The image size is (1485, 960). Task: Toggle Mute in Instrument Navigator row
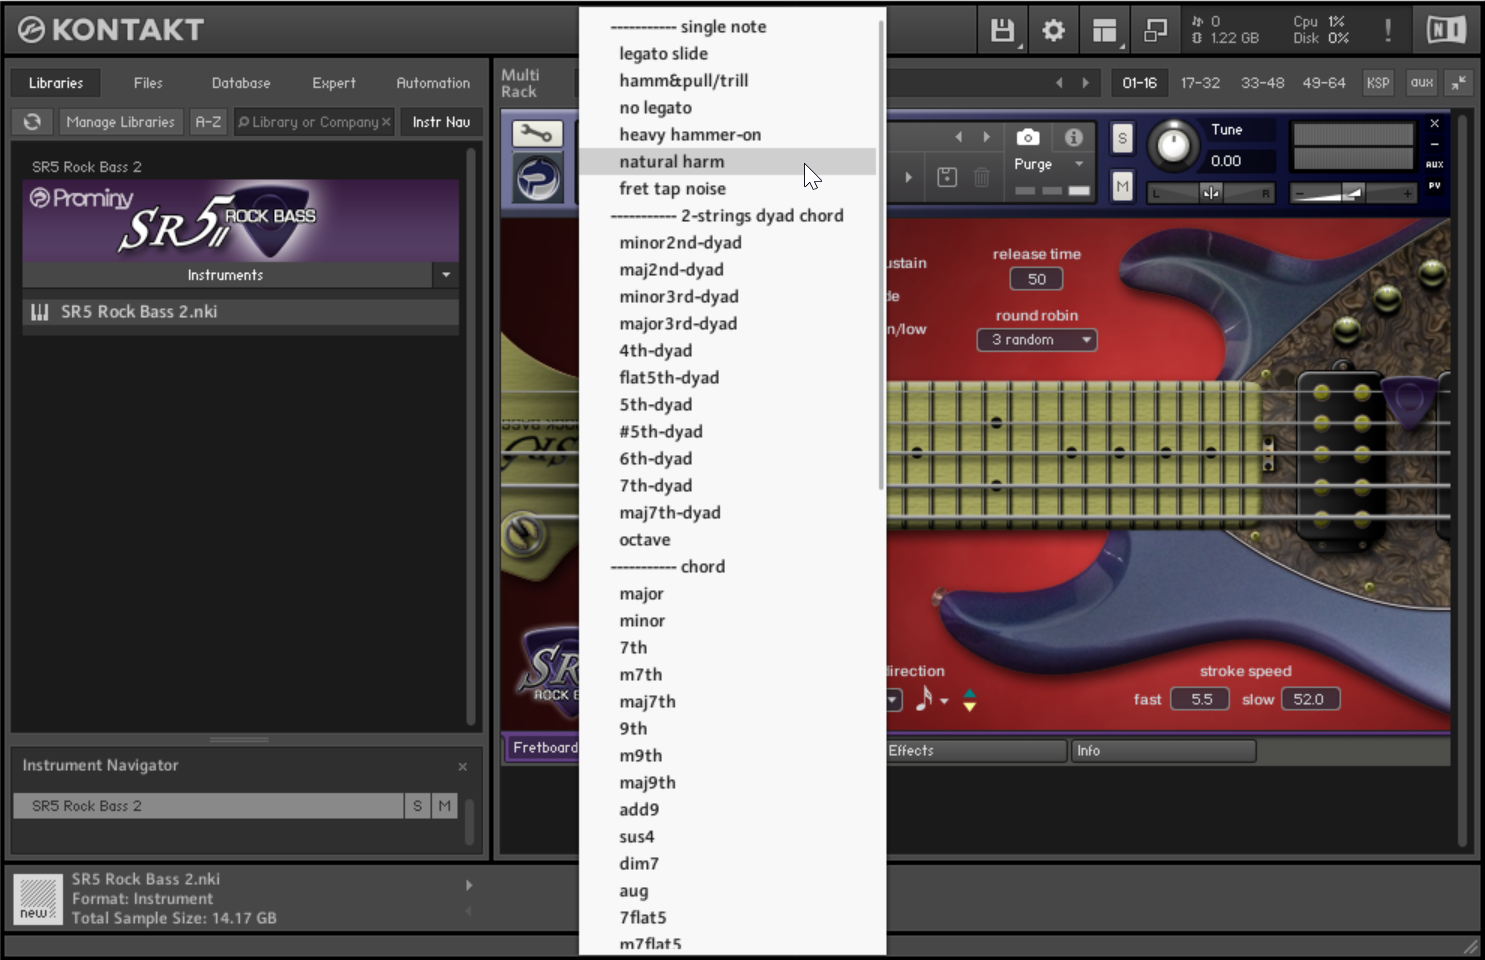444,805
